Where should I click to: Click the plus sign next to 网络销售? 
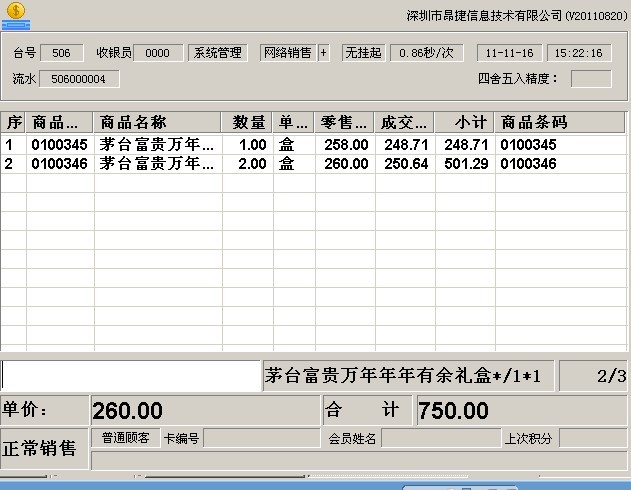(x=324, y=53)
